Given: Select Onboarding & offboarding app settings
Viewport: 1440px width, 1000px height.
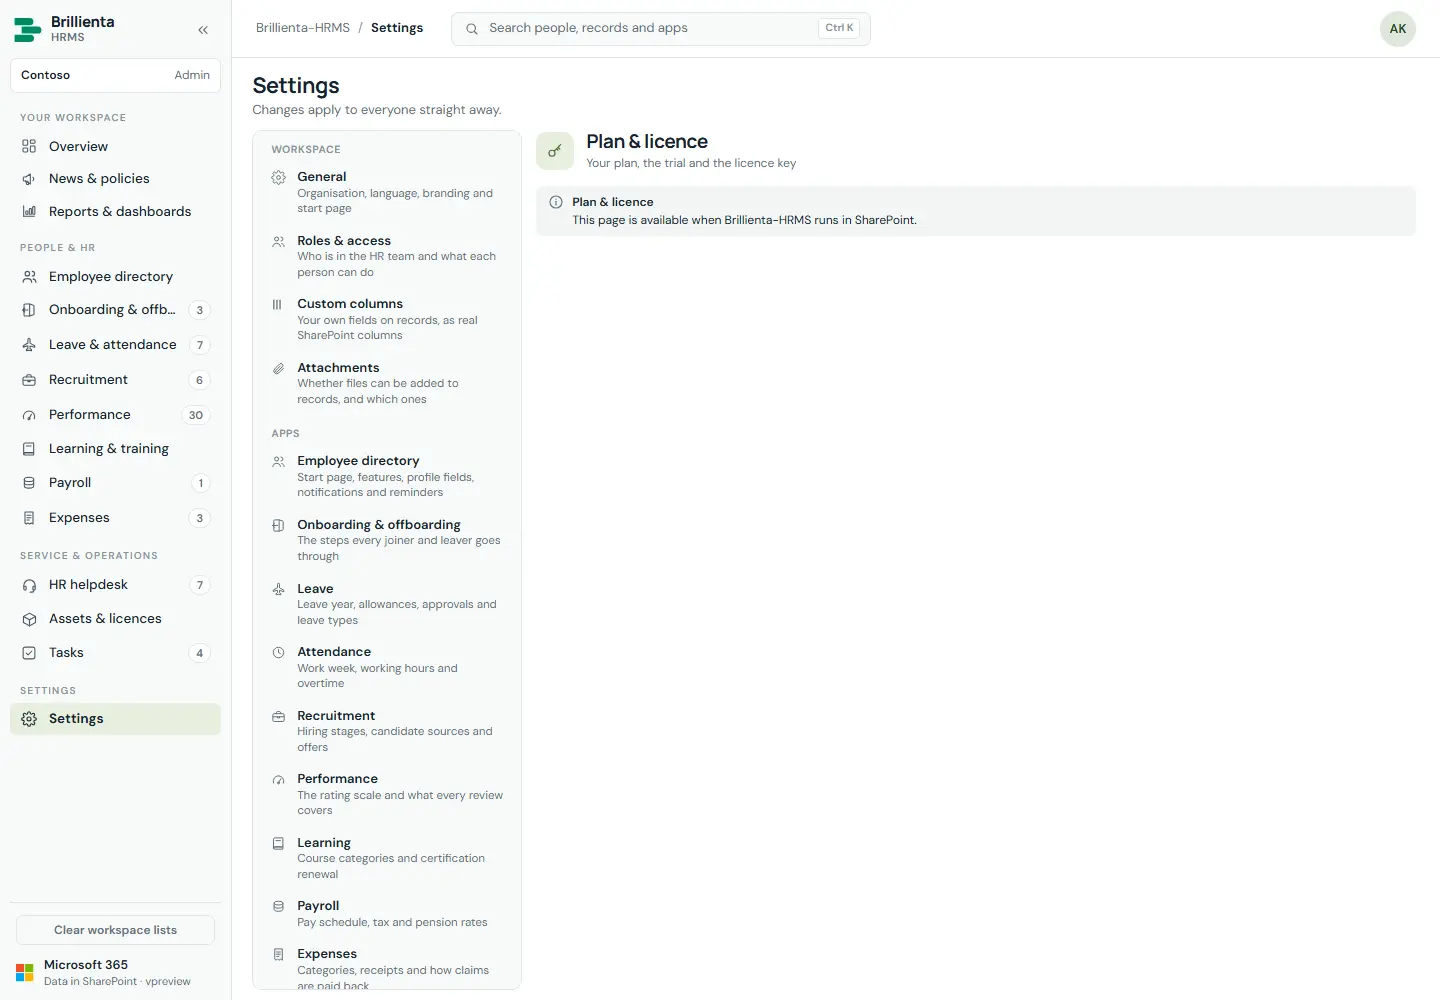Looking at the screenshot, I should point(387,540).
